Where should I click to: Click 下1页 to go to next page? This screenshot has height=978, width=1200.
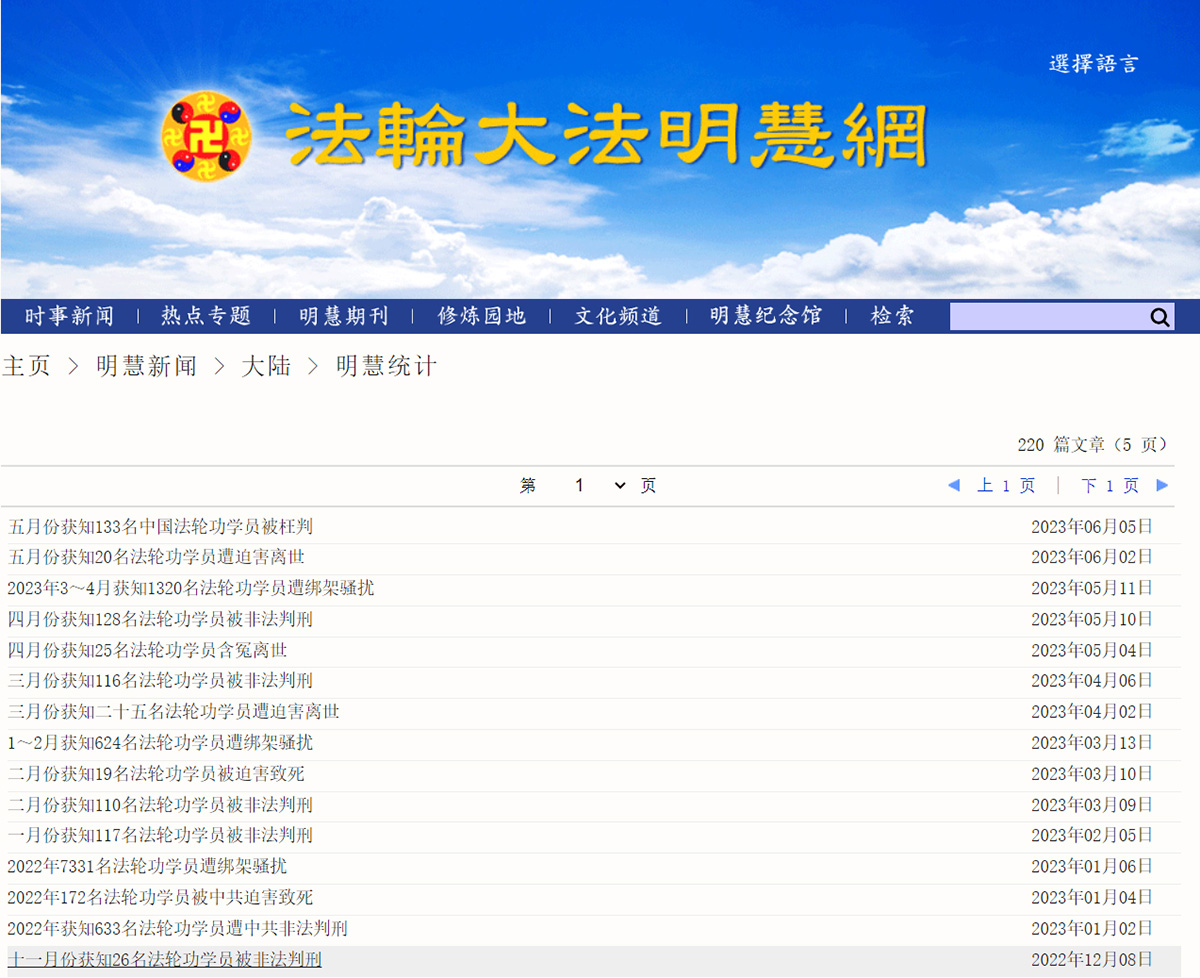point(1110,485)
